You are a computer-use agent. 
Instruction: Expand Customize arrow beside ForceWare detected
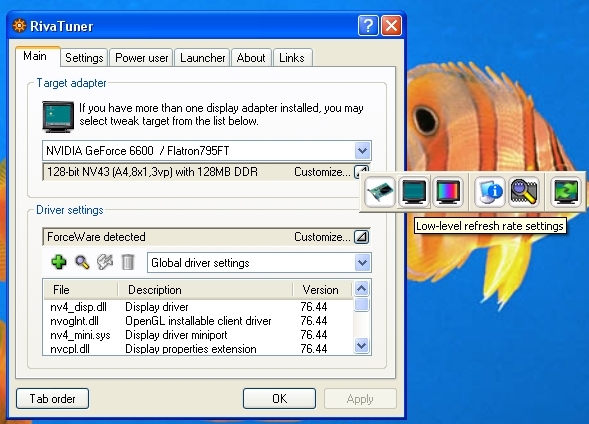[x=361, y=237]
